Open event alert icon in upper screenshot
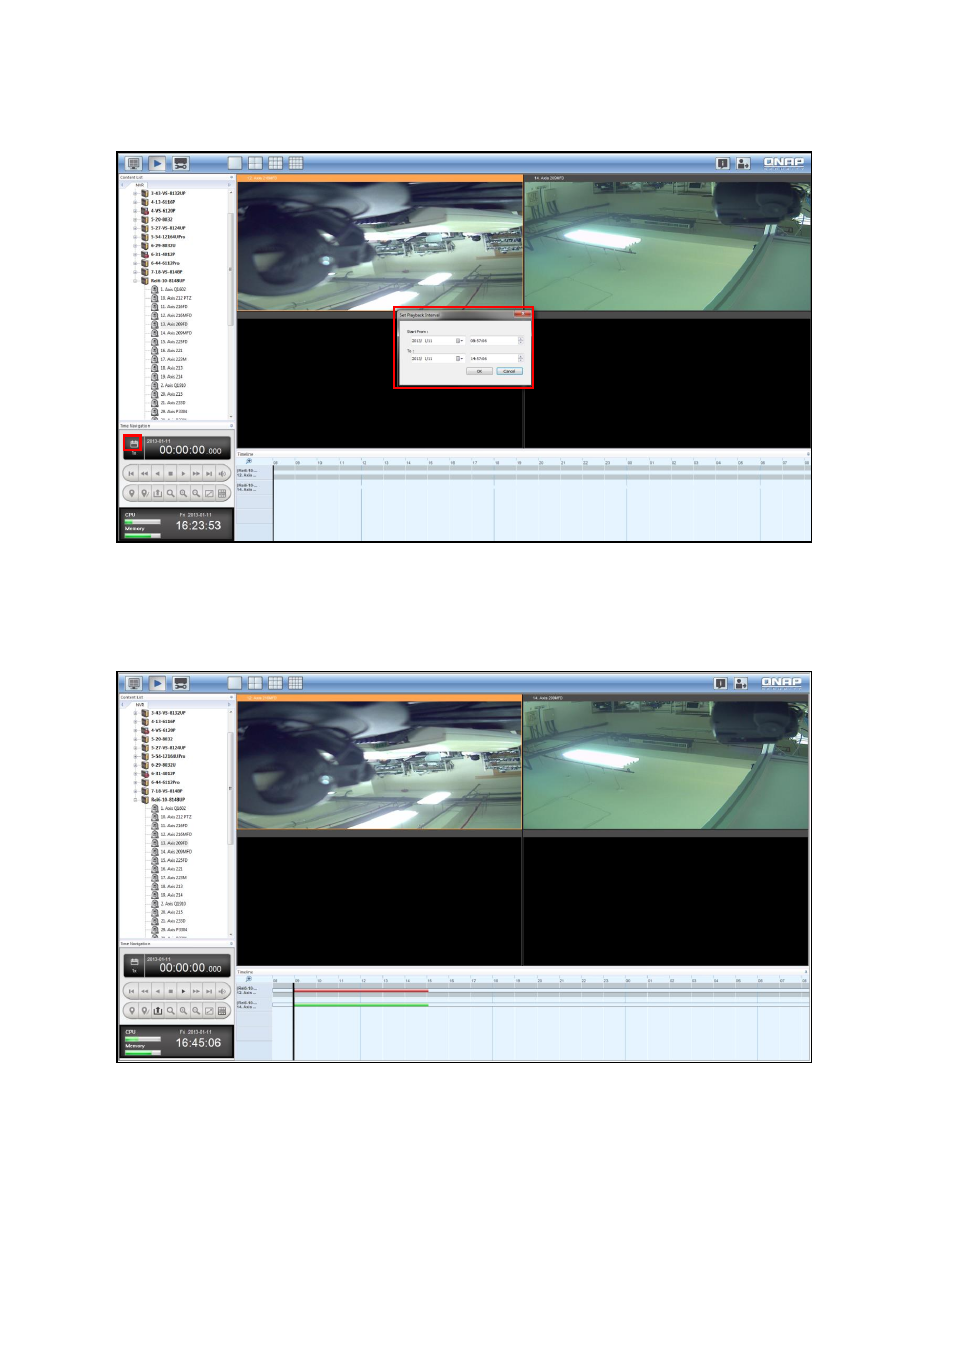 point(723,163)
